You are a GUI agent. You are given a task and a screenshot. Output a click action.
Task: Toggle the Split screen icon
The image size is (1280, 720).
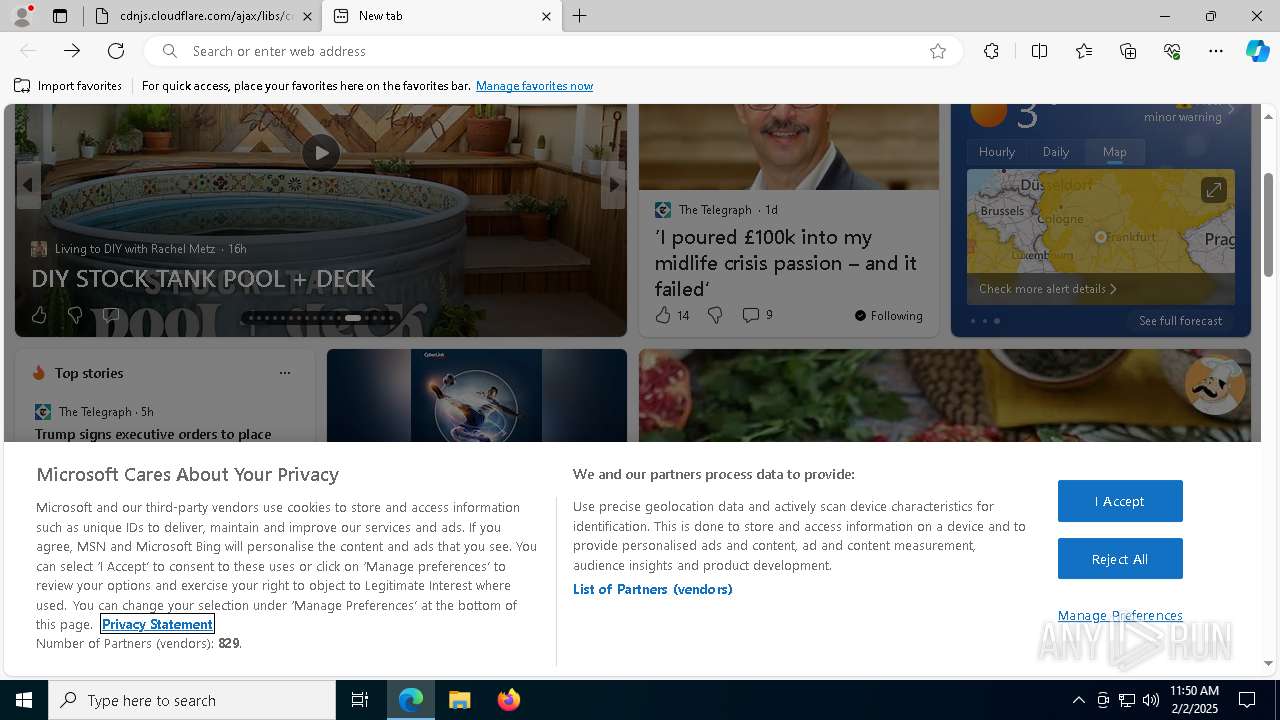[1039, 51]
